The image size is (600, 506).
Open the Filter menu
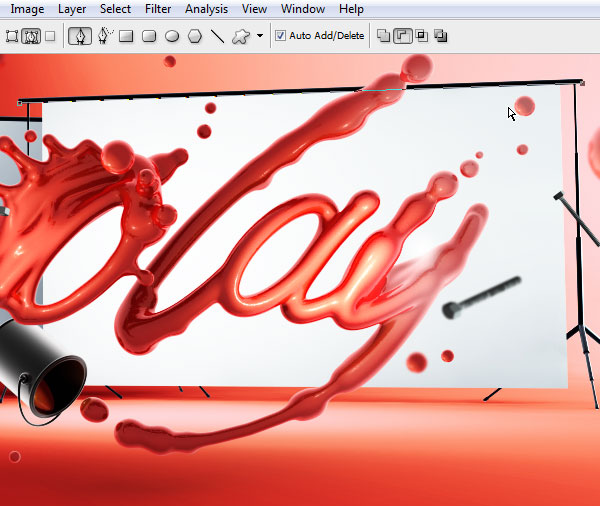[x=158, y=9]
